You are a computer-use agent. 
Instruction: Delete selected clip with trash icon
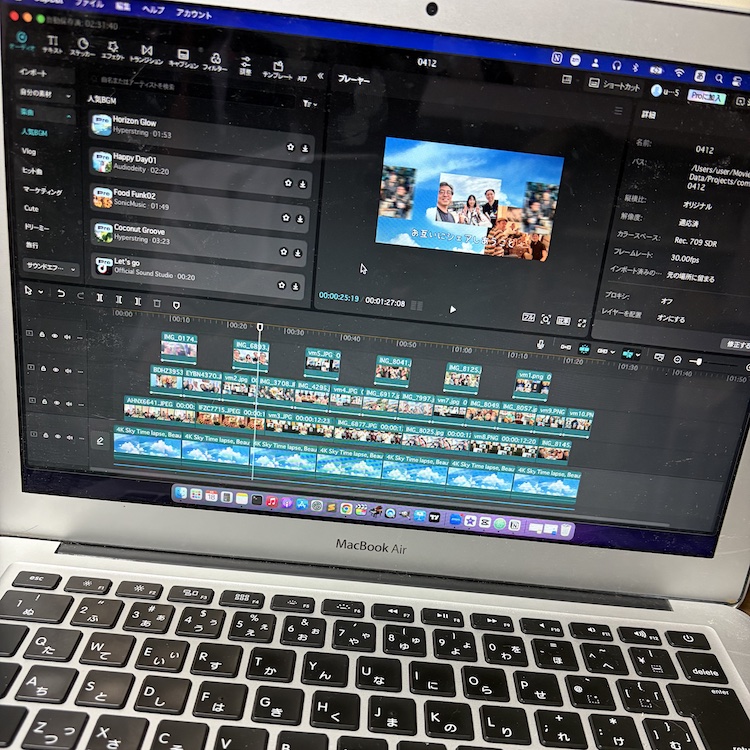[157, 303]
